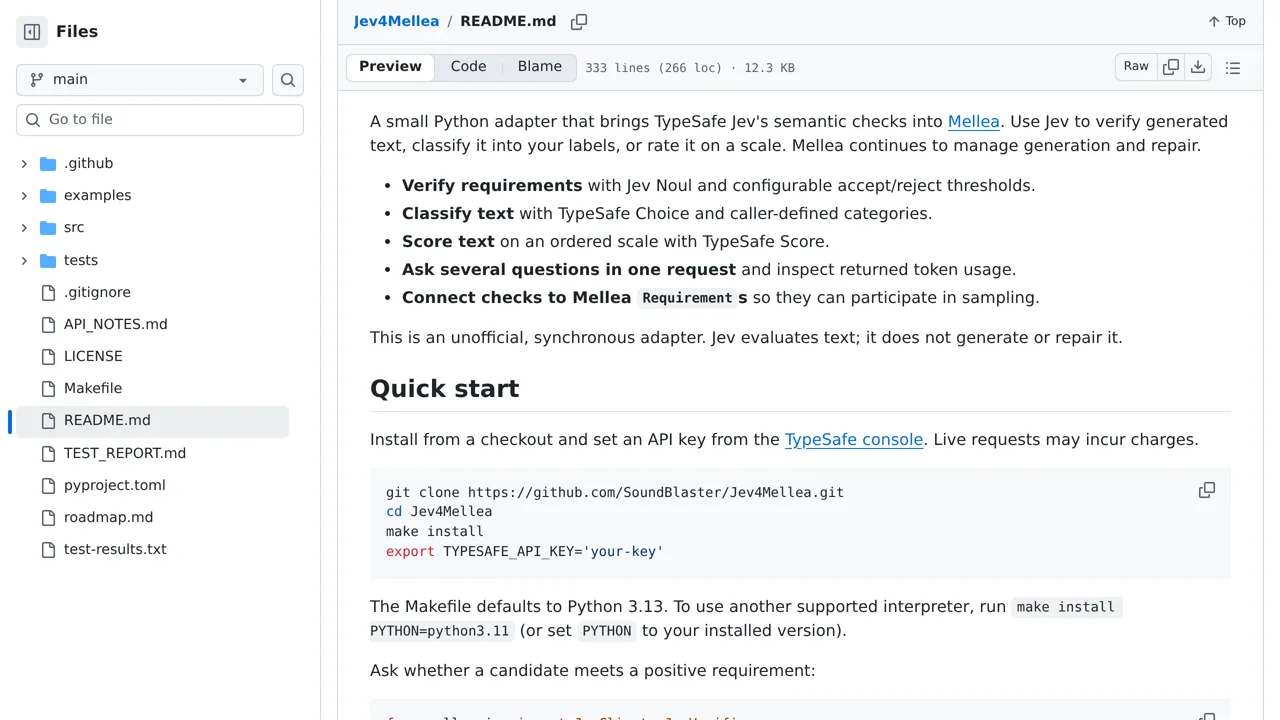1280x720 pixels.
Task: Copy the git clone code block
Action: click(x=1207, y=490)
